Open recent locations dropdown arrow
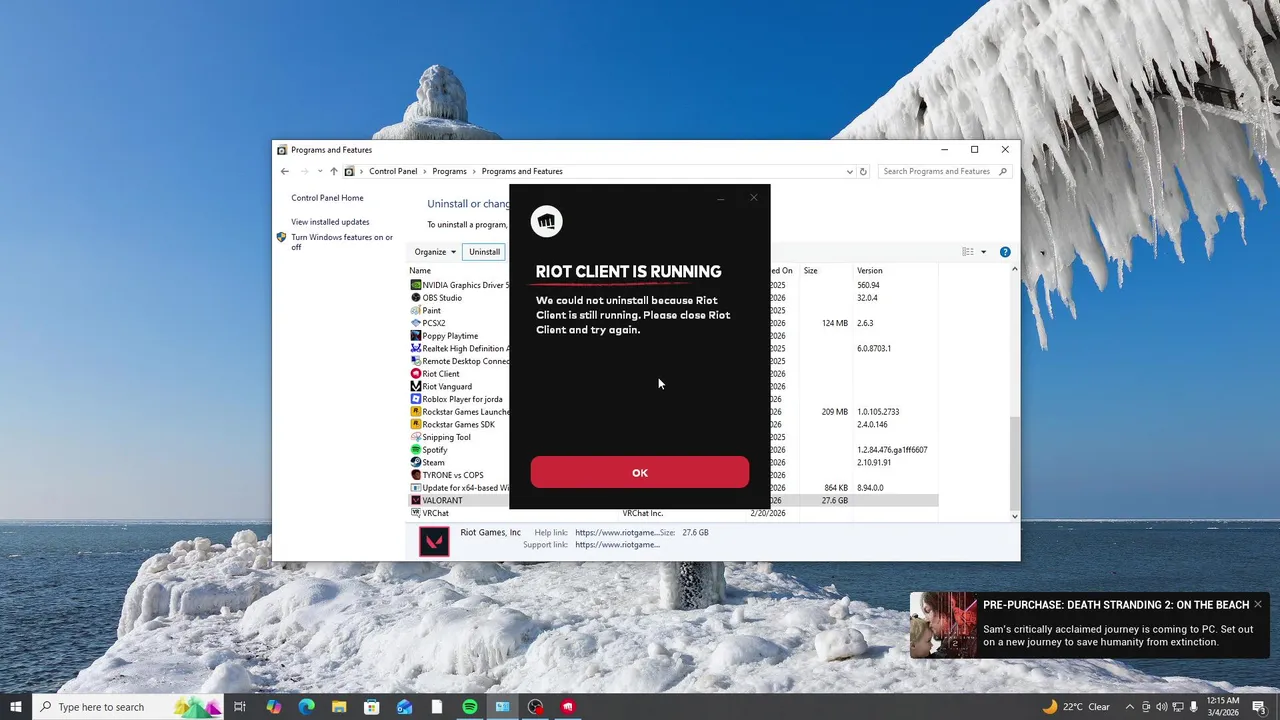 pyautogui.click(x=320, y=171)
